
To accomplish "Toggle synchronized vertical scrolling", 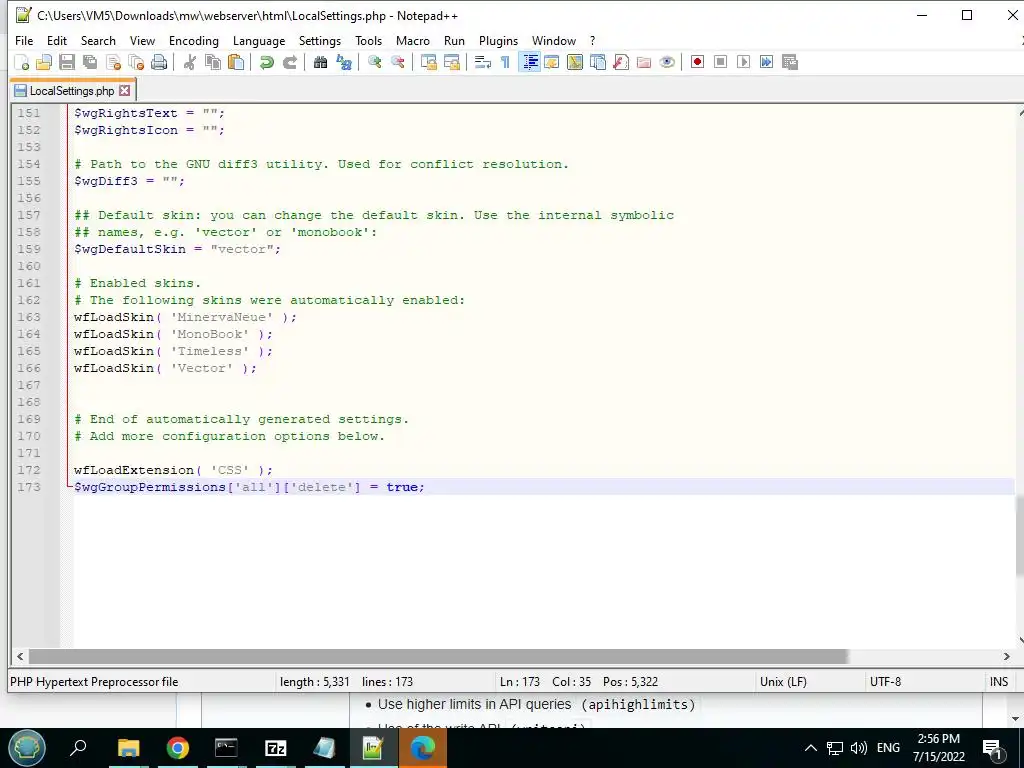I will (x=428, y=62).
